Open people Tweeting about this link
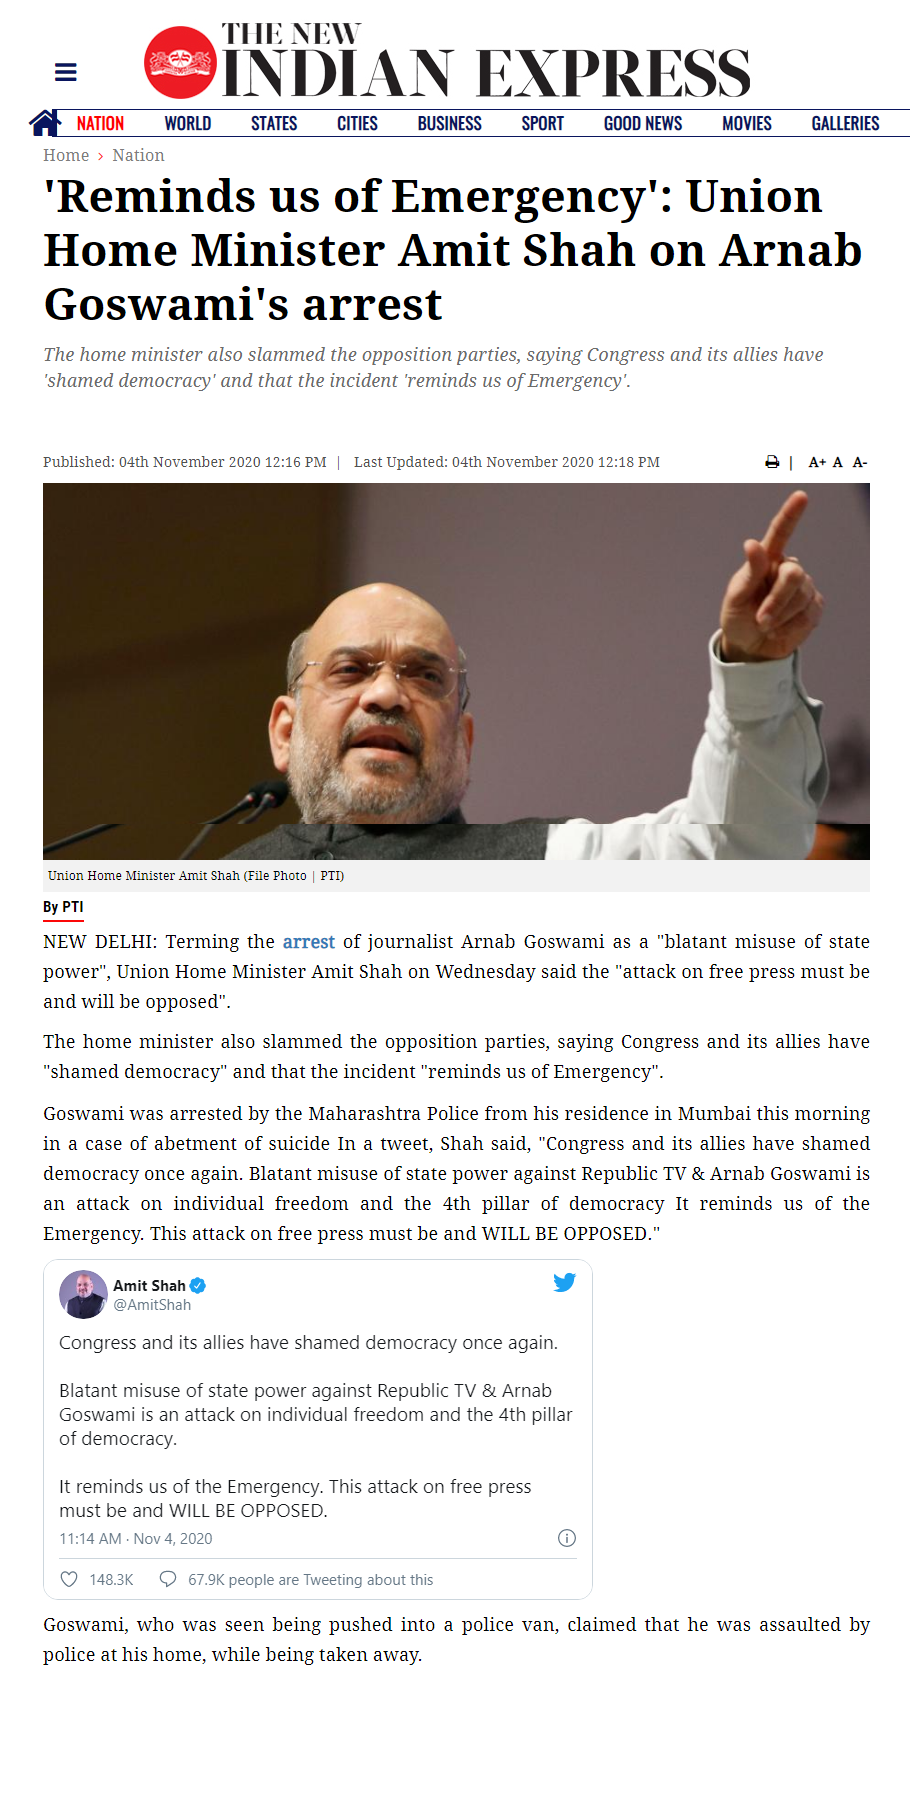The height and width of the screenshot is (1799, 910). [310, 1580]
